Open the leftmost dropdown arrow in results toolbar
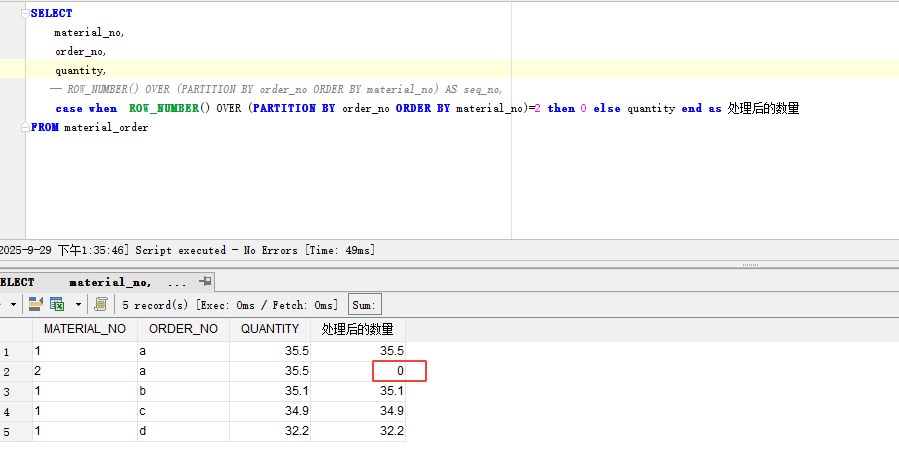Viewport: 899px width, 465px height. click(12, 304)
